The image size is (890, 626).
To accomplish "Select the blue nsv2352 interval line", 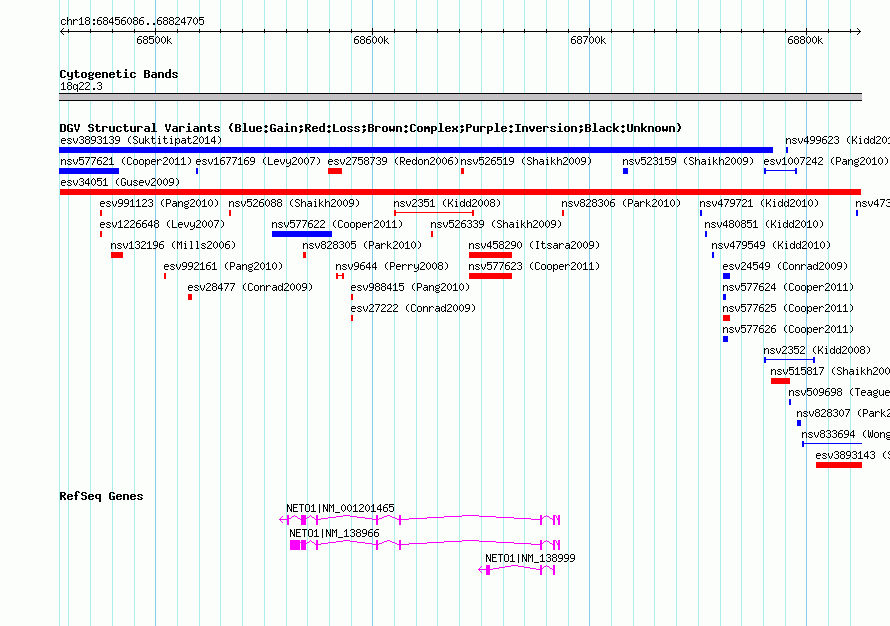I will click(790, 360).
